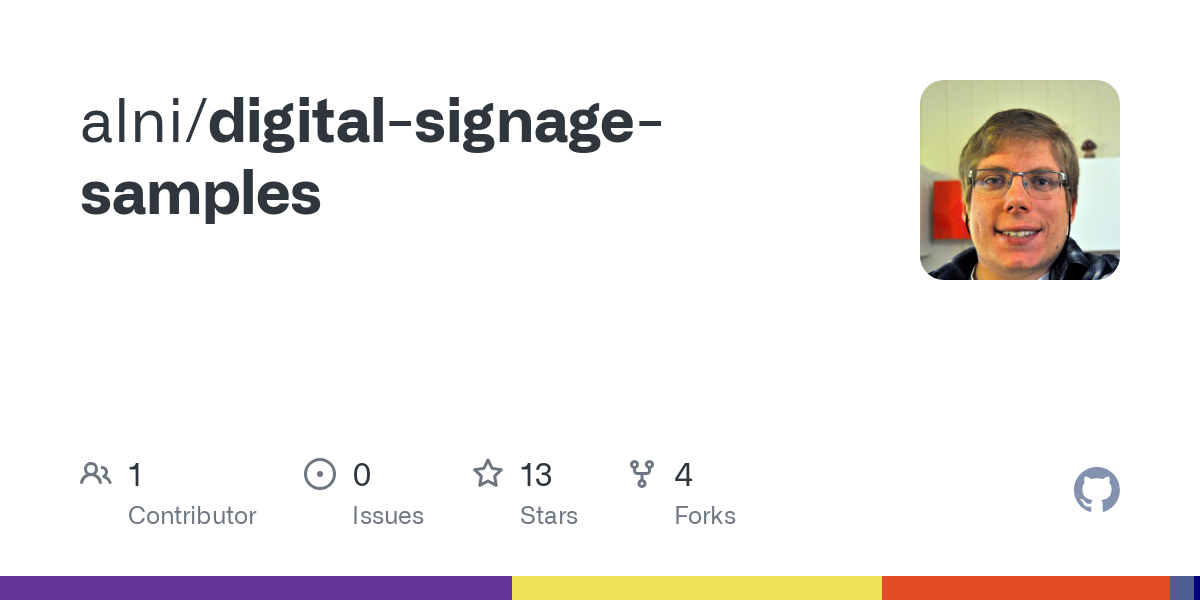Select the Contributor label
Image resolution: width=1200 pixels, height=600 pixels.
click(x=192, y=516)
